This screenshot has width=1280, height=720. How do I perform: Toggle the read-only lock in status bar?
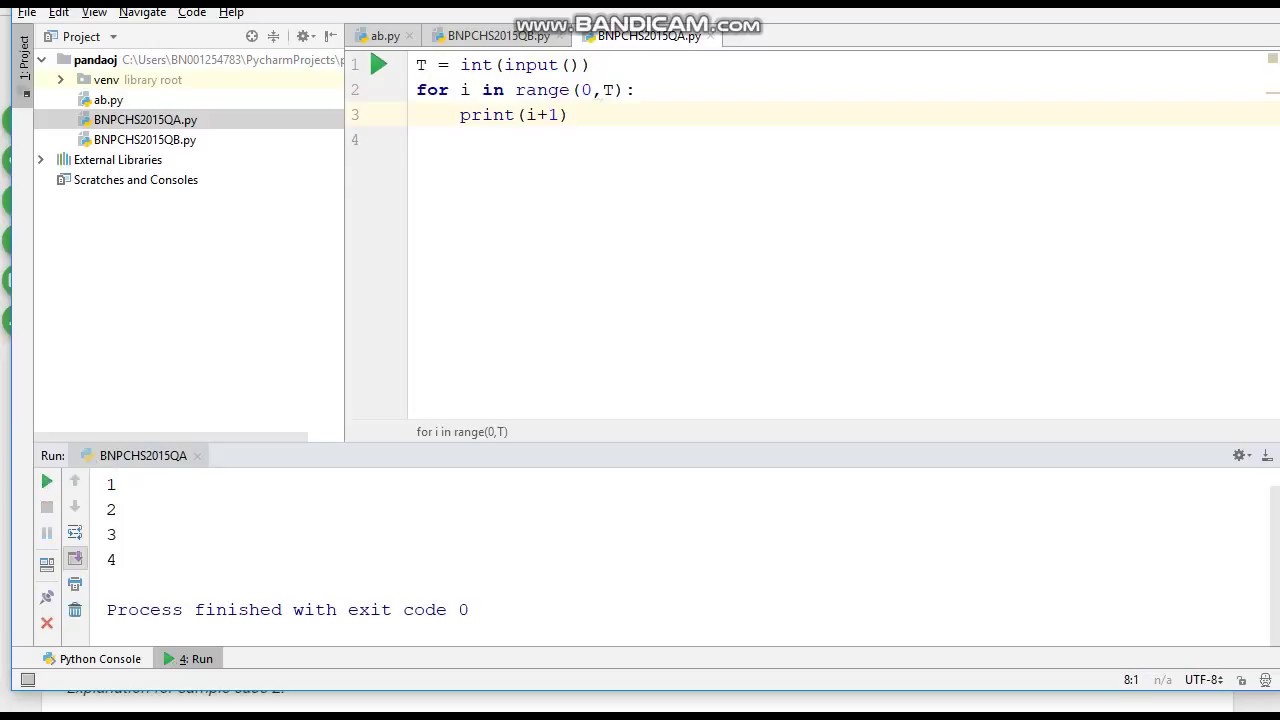click(x=1241, y=680)
